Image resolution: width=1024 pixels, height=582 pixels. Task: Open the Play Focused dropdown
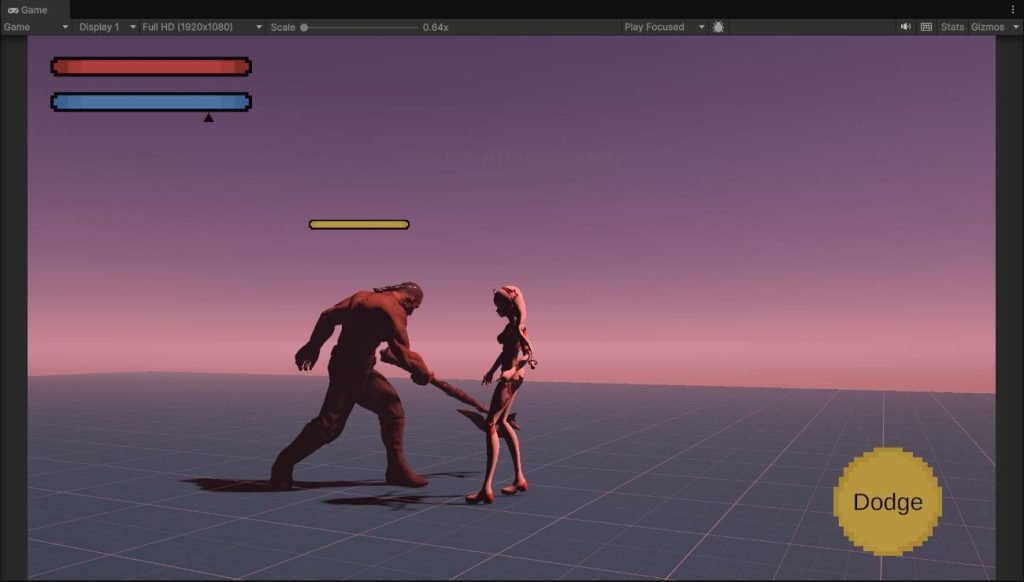[x=664, y=27]
